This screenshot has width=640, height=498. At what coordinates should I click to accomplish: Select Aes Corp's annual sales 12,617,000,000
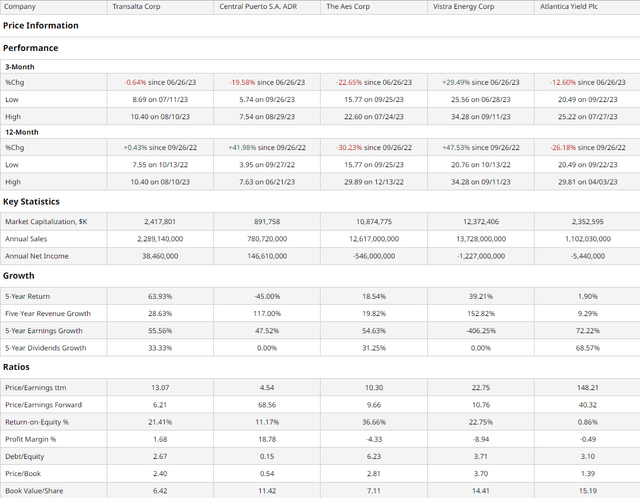point(374,239)
